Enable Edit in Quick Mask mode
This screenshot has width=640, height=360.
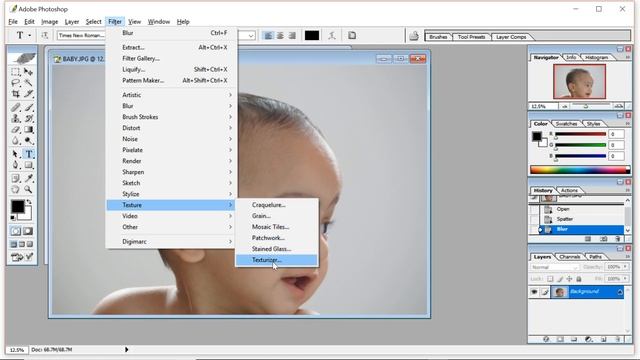[28, 231]
